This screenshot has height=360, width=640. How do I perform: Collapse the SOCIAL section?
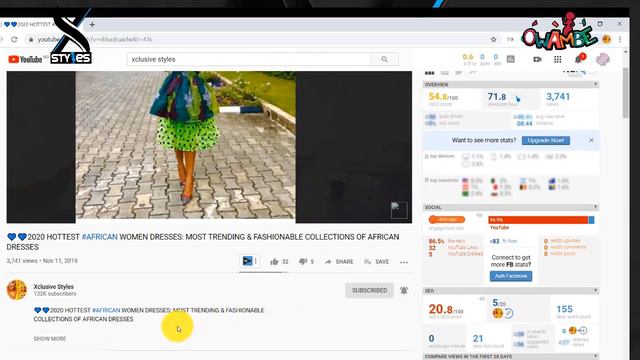coord(596,207)
